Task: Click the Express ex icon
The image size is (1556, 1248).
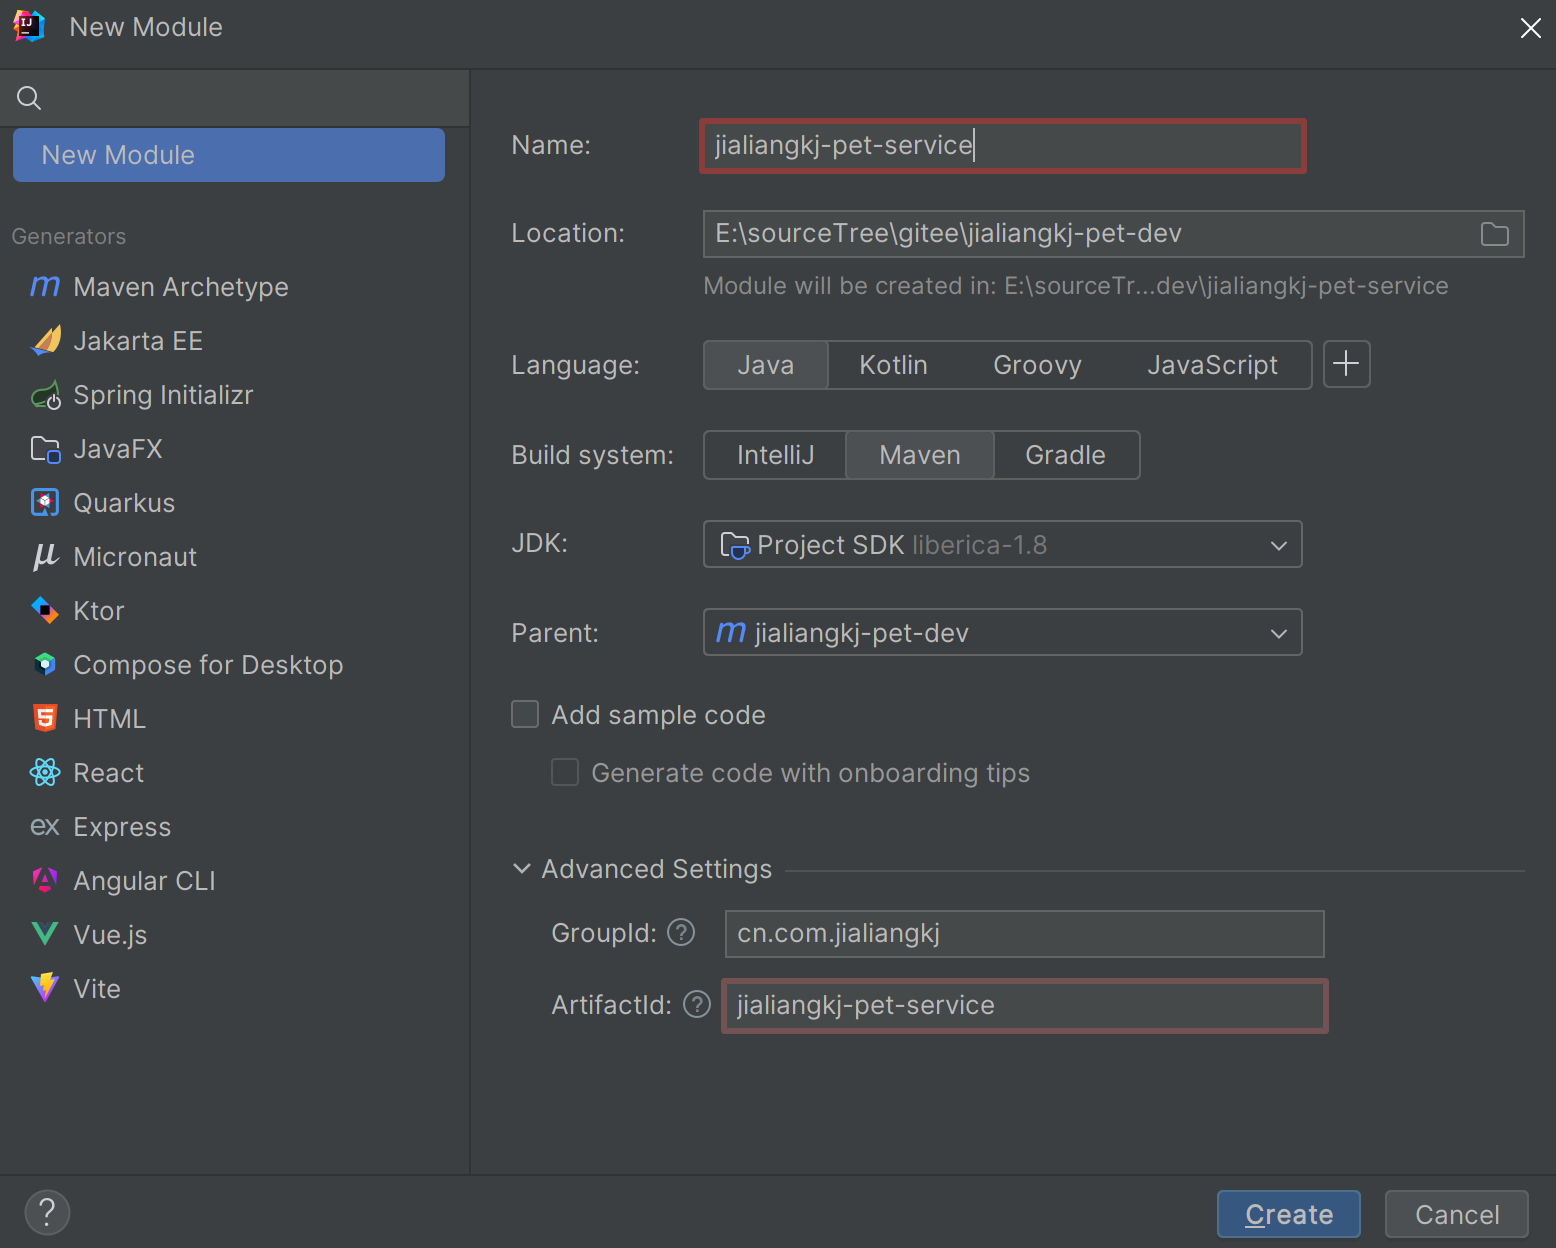Action: pyautogui.click(x=45, y=827)
